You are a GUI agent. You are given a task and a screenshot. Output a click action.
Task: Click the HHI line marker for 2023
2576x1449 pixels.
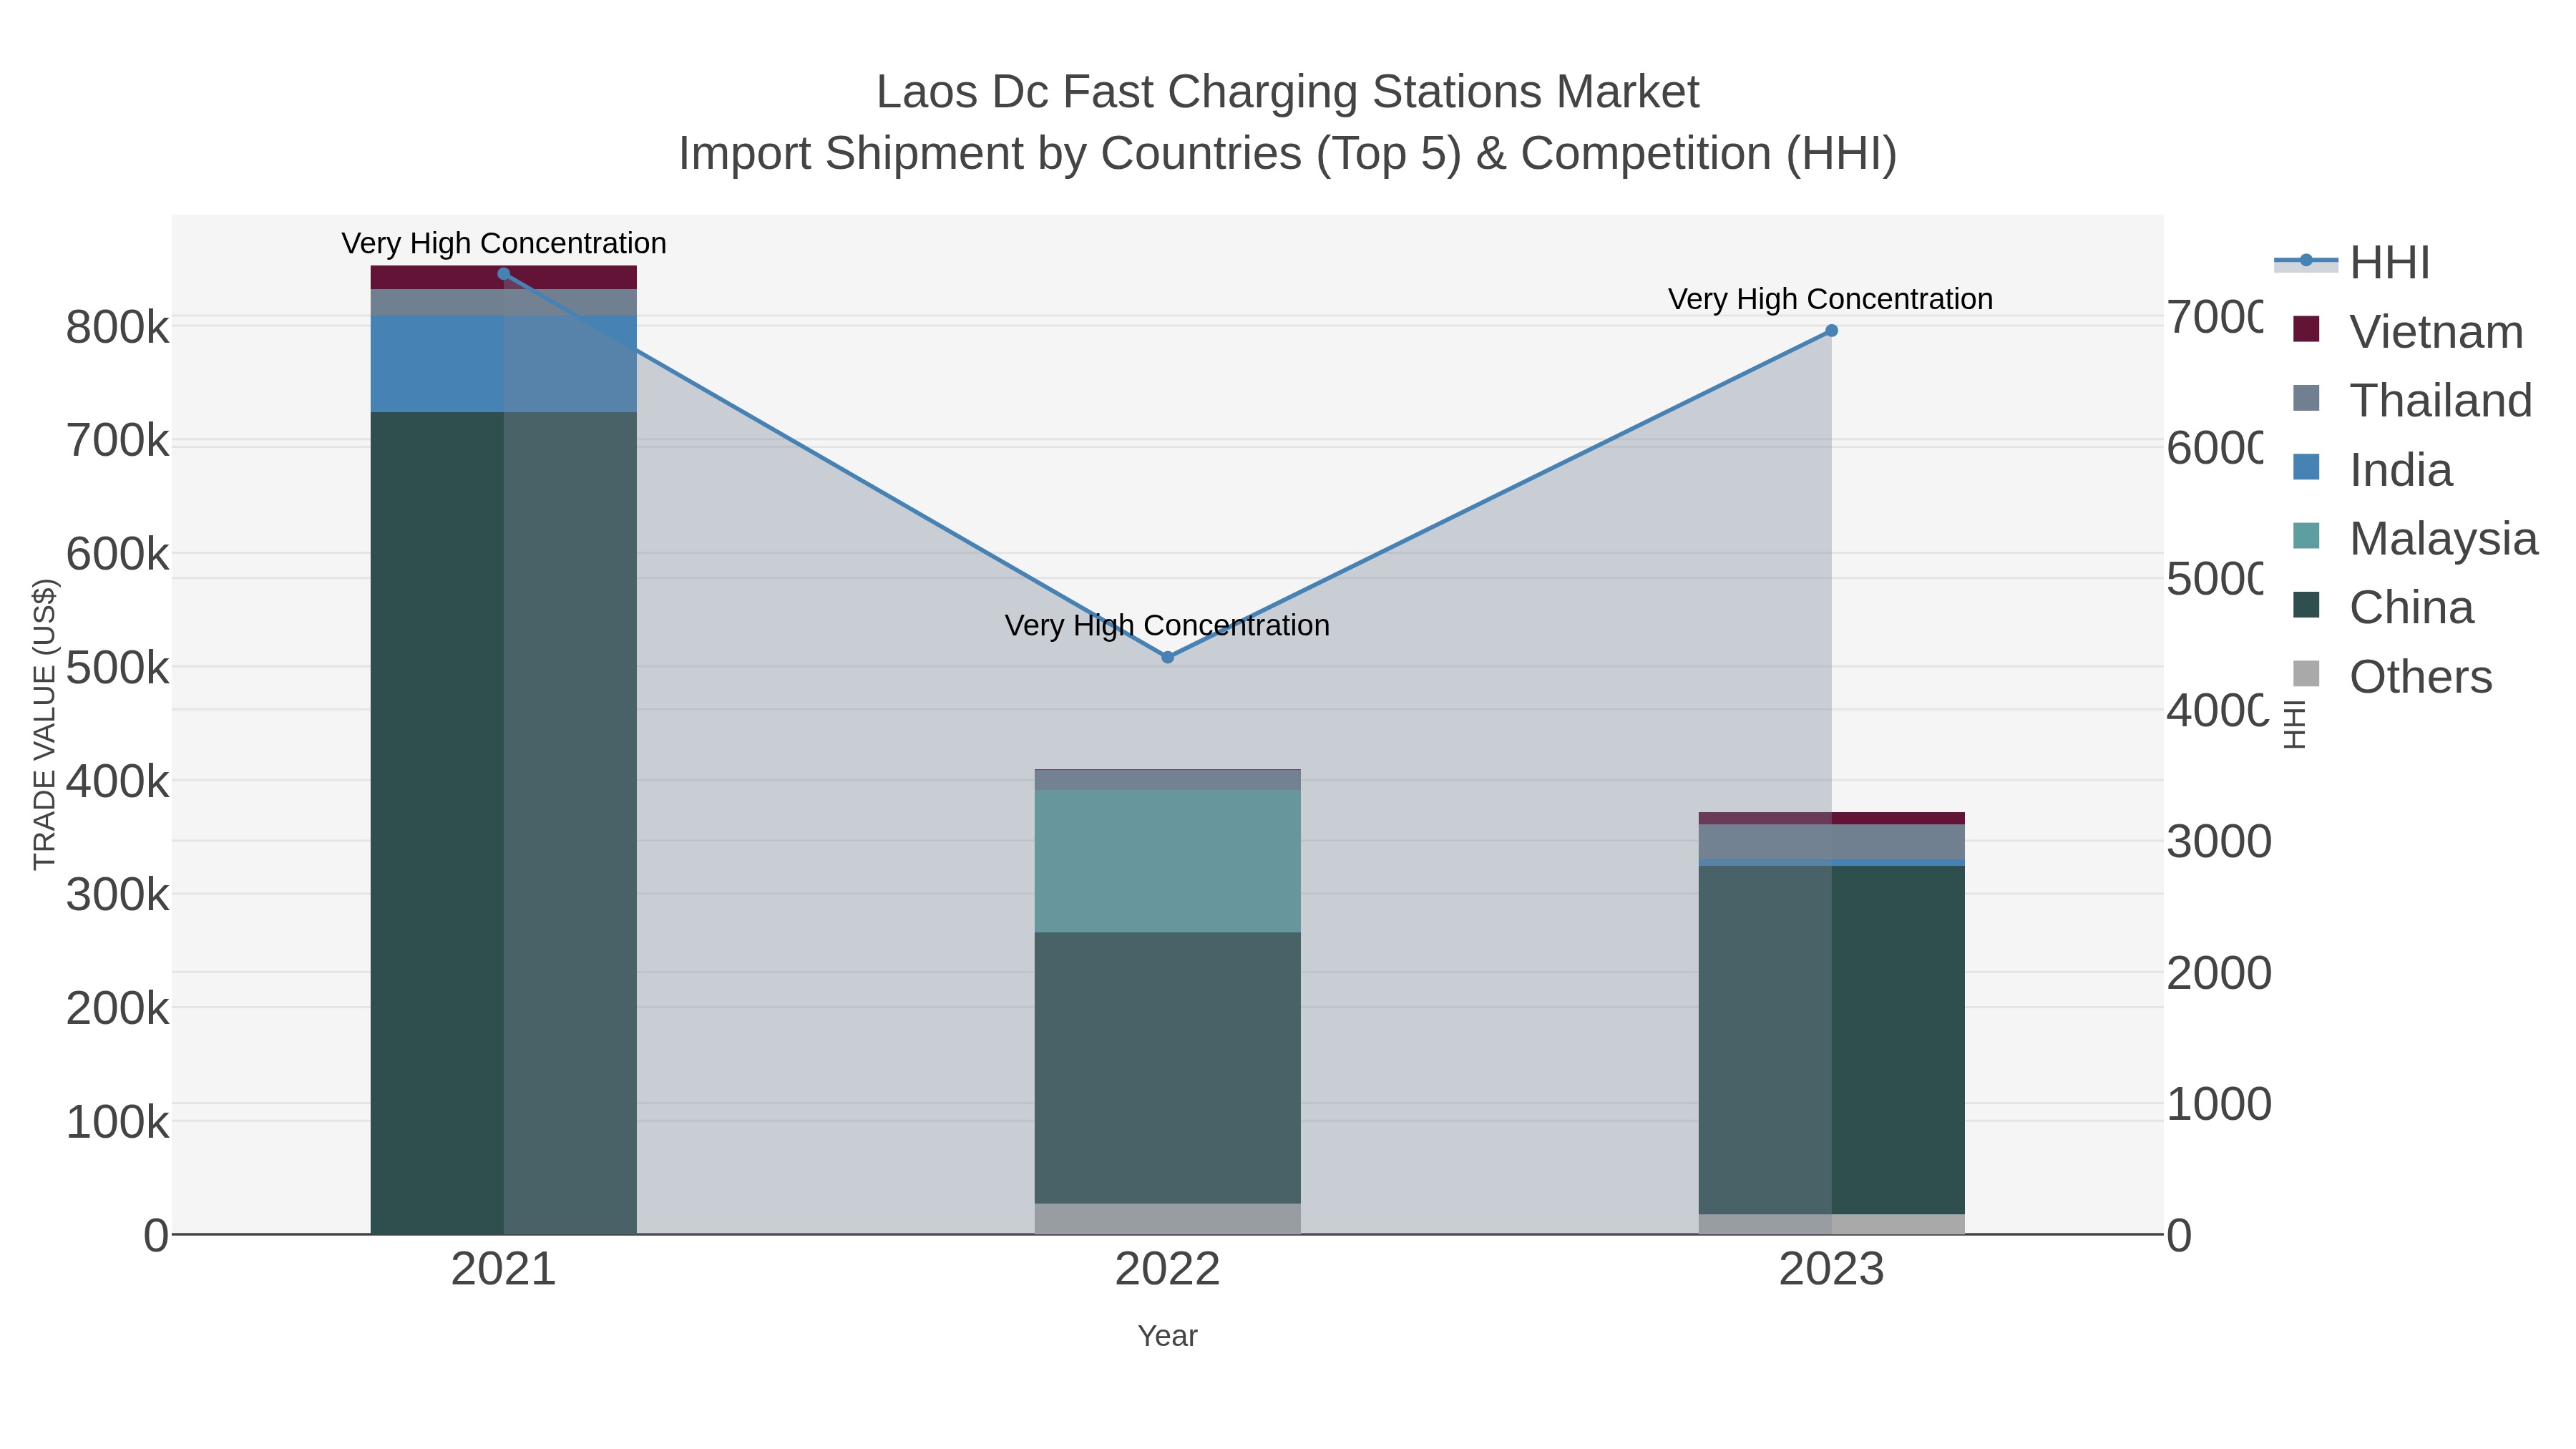(1831, 331)
